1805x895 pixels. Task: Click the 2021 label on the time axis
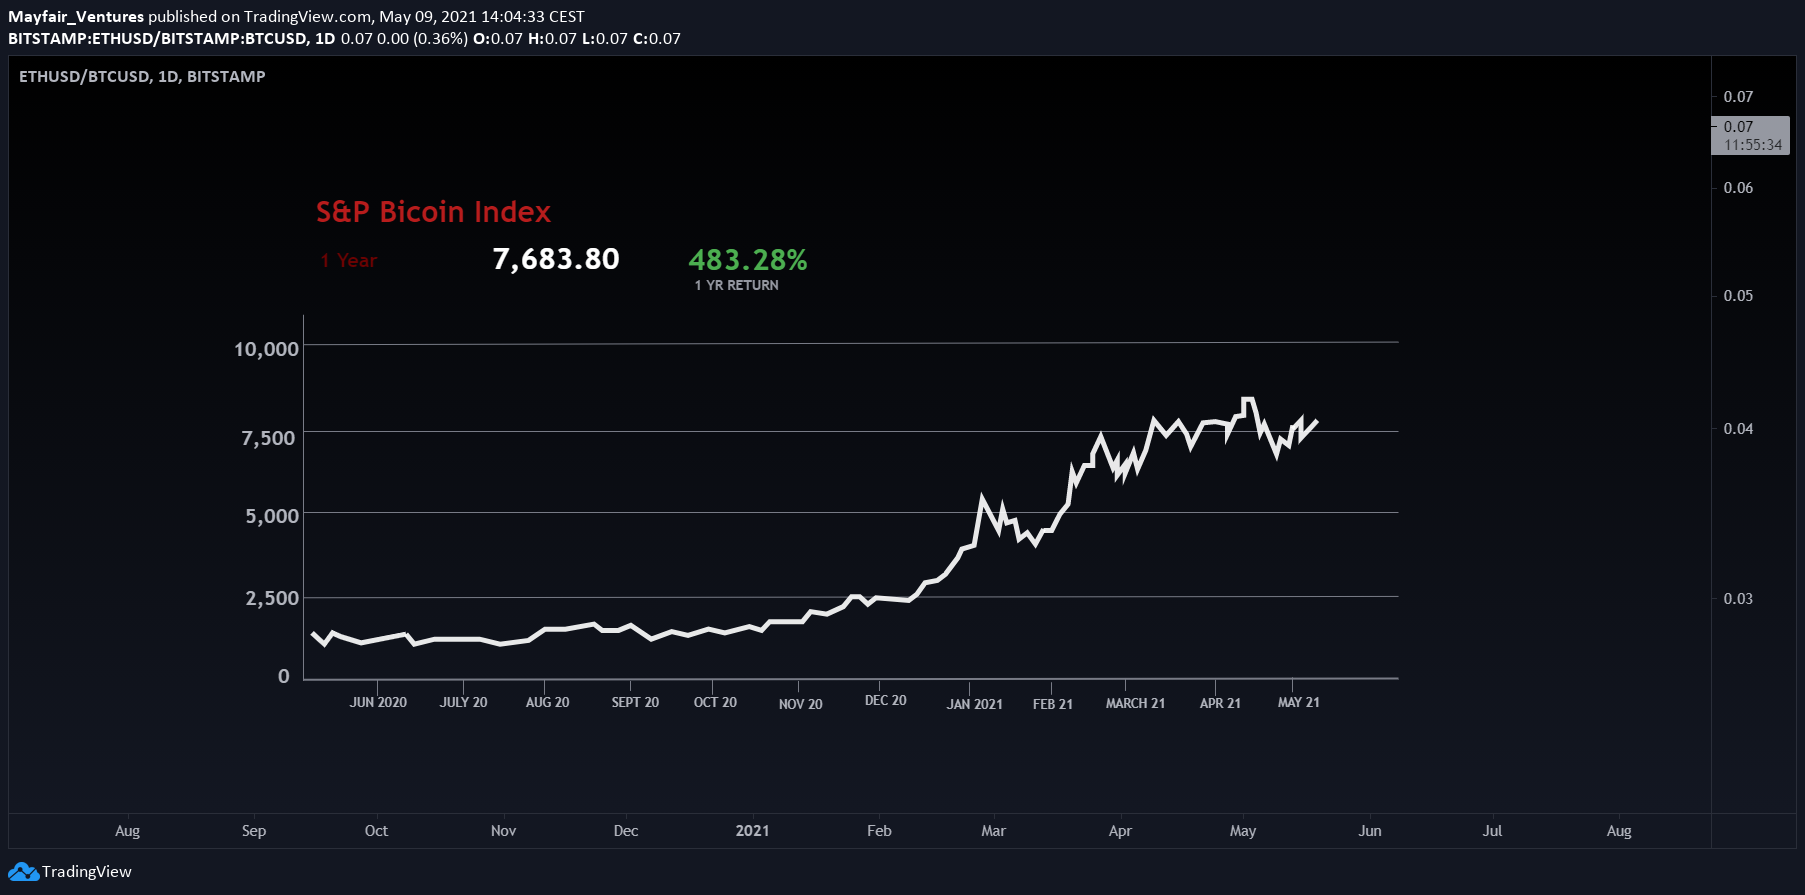click(752, 831)
